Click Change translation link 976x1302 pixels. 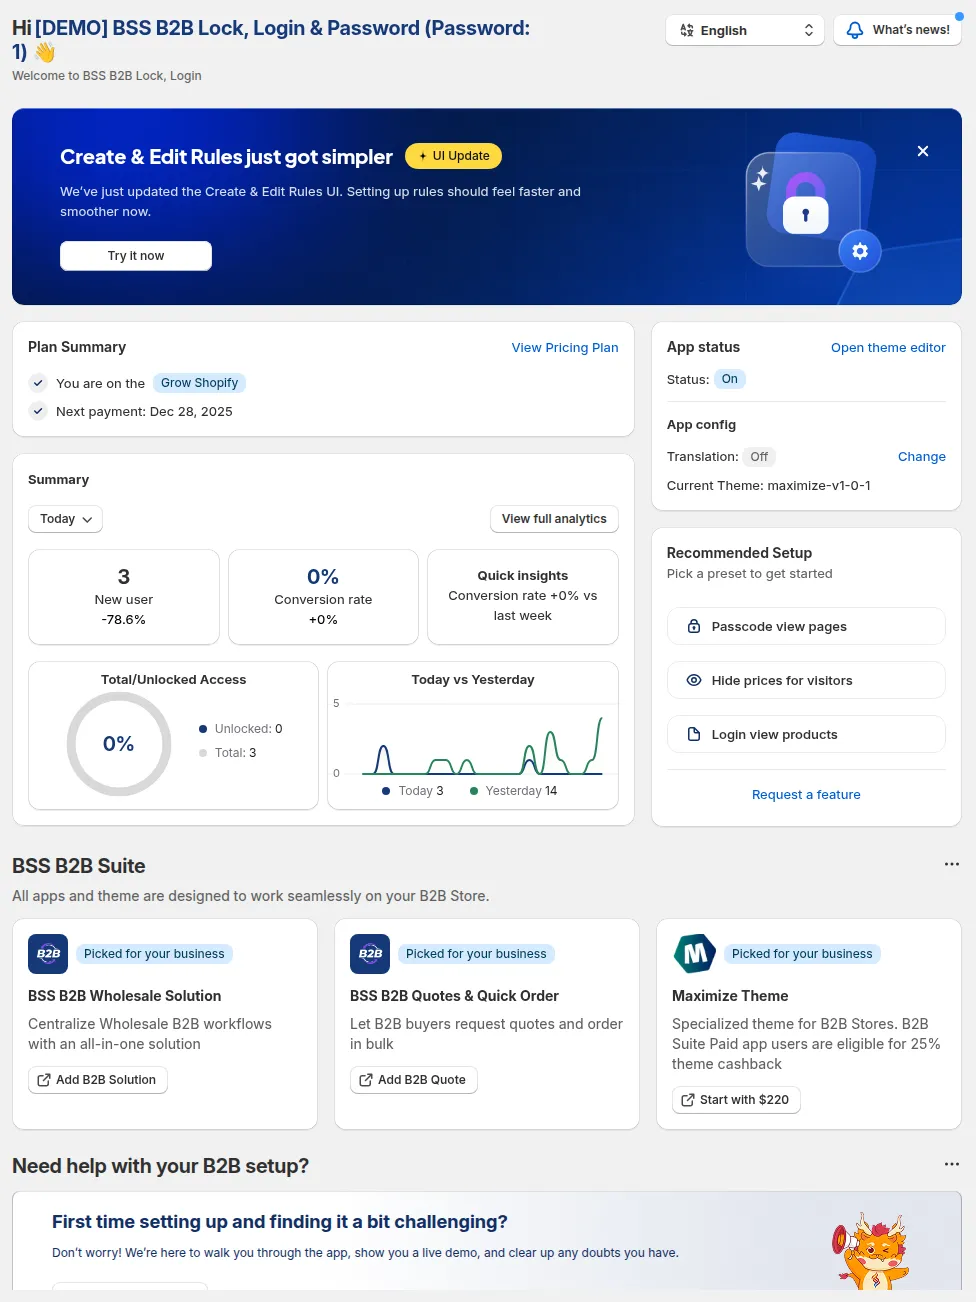[x=922, y=457]
